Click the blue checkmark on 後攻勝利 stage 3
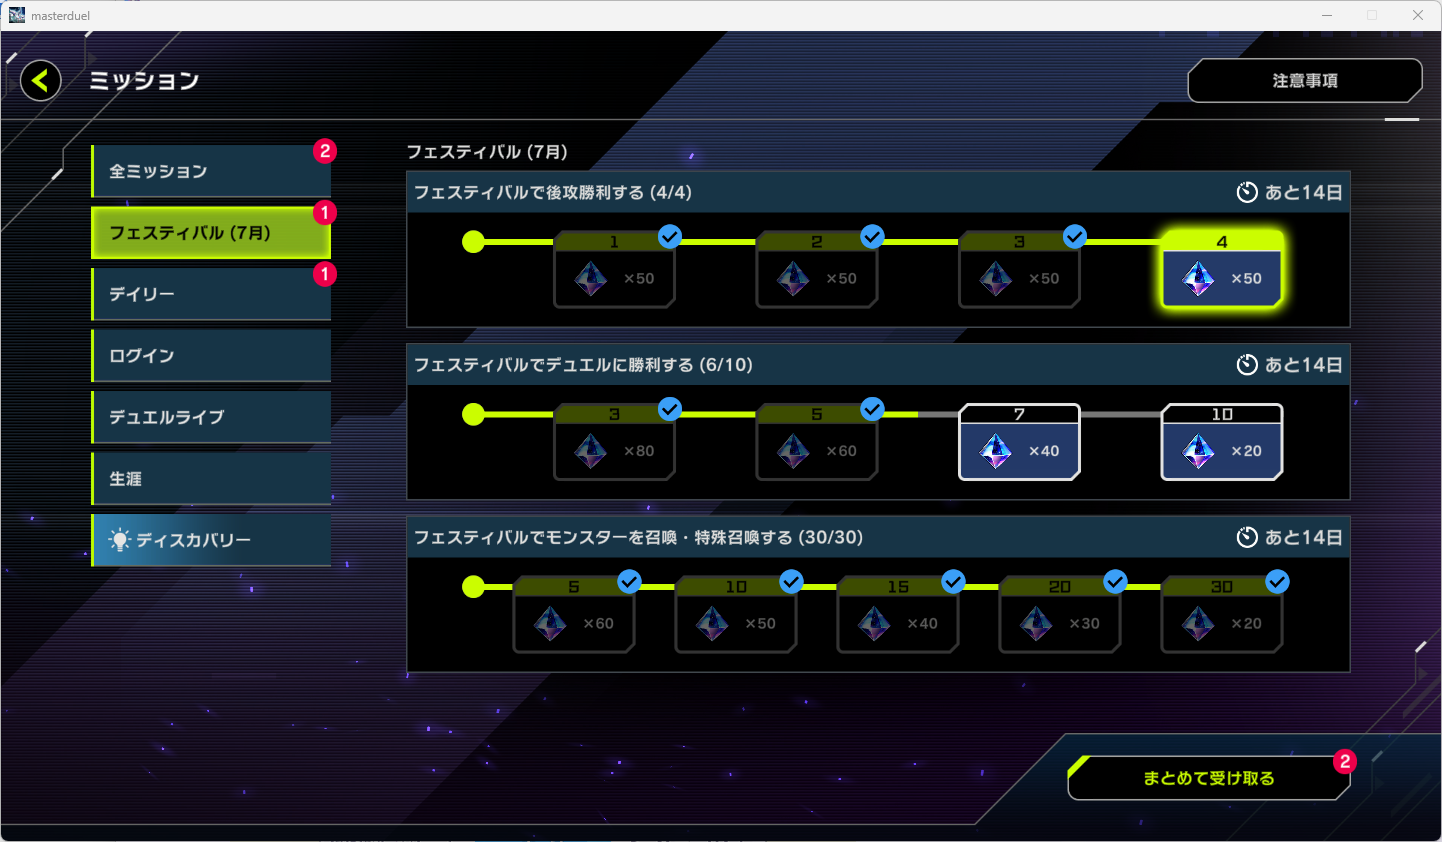 [1075, 236]
